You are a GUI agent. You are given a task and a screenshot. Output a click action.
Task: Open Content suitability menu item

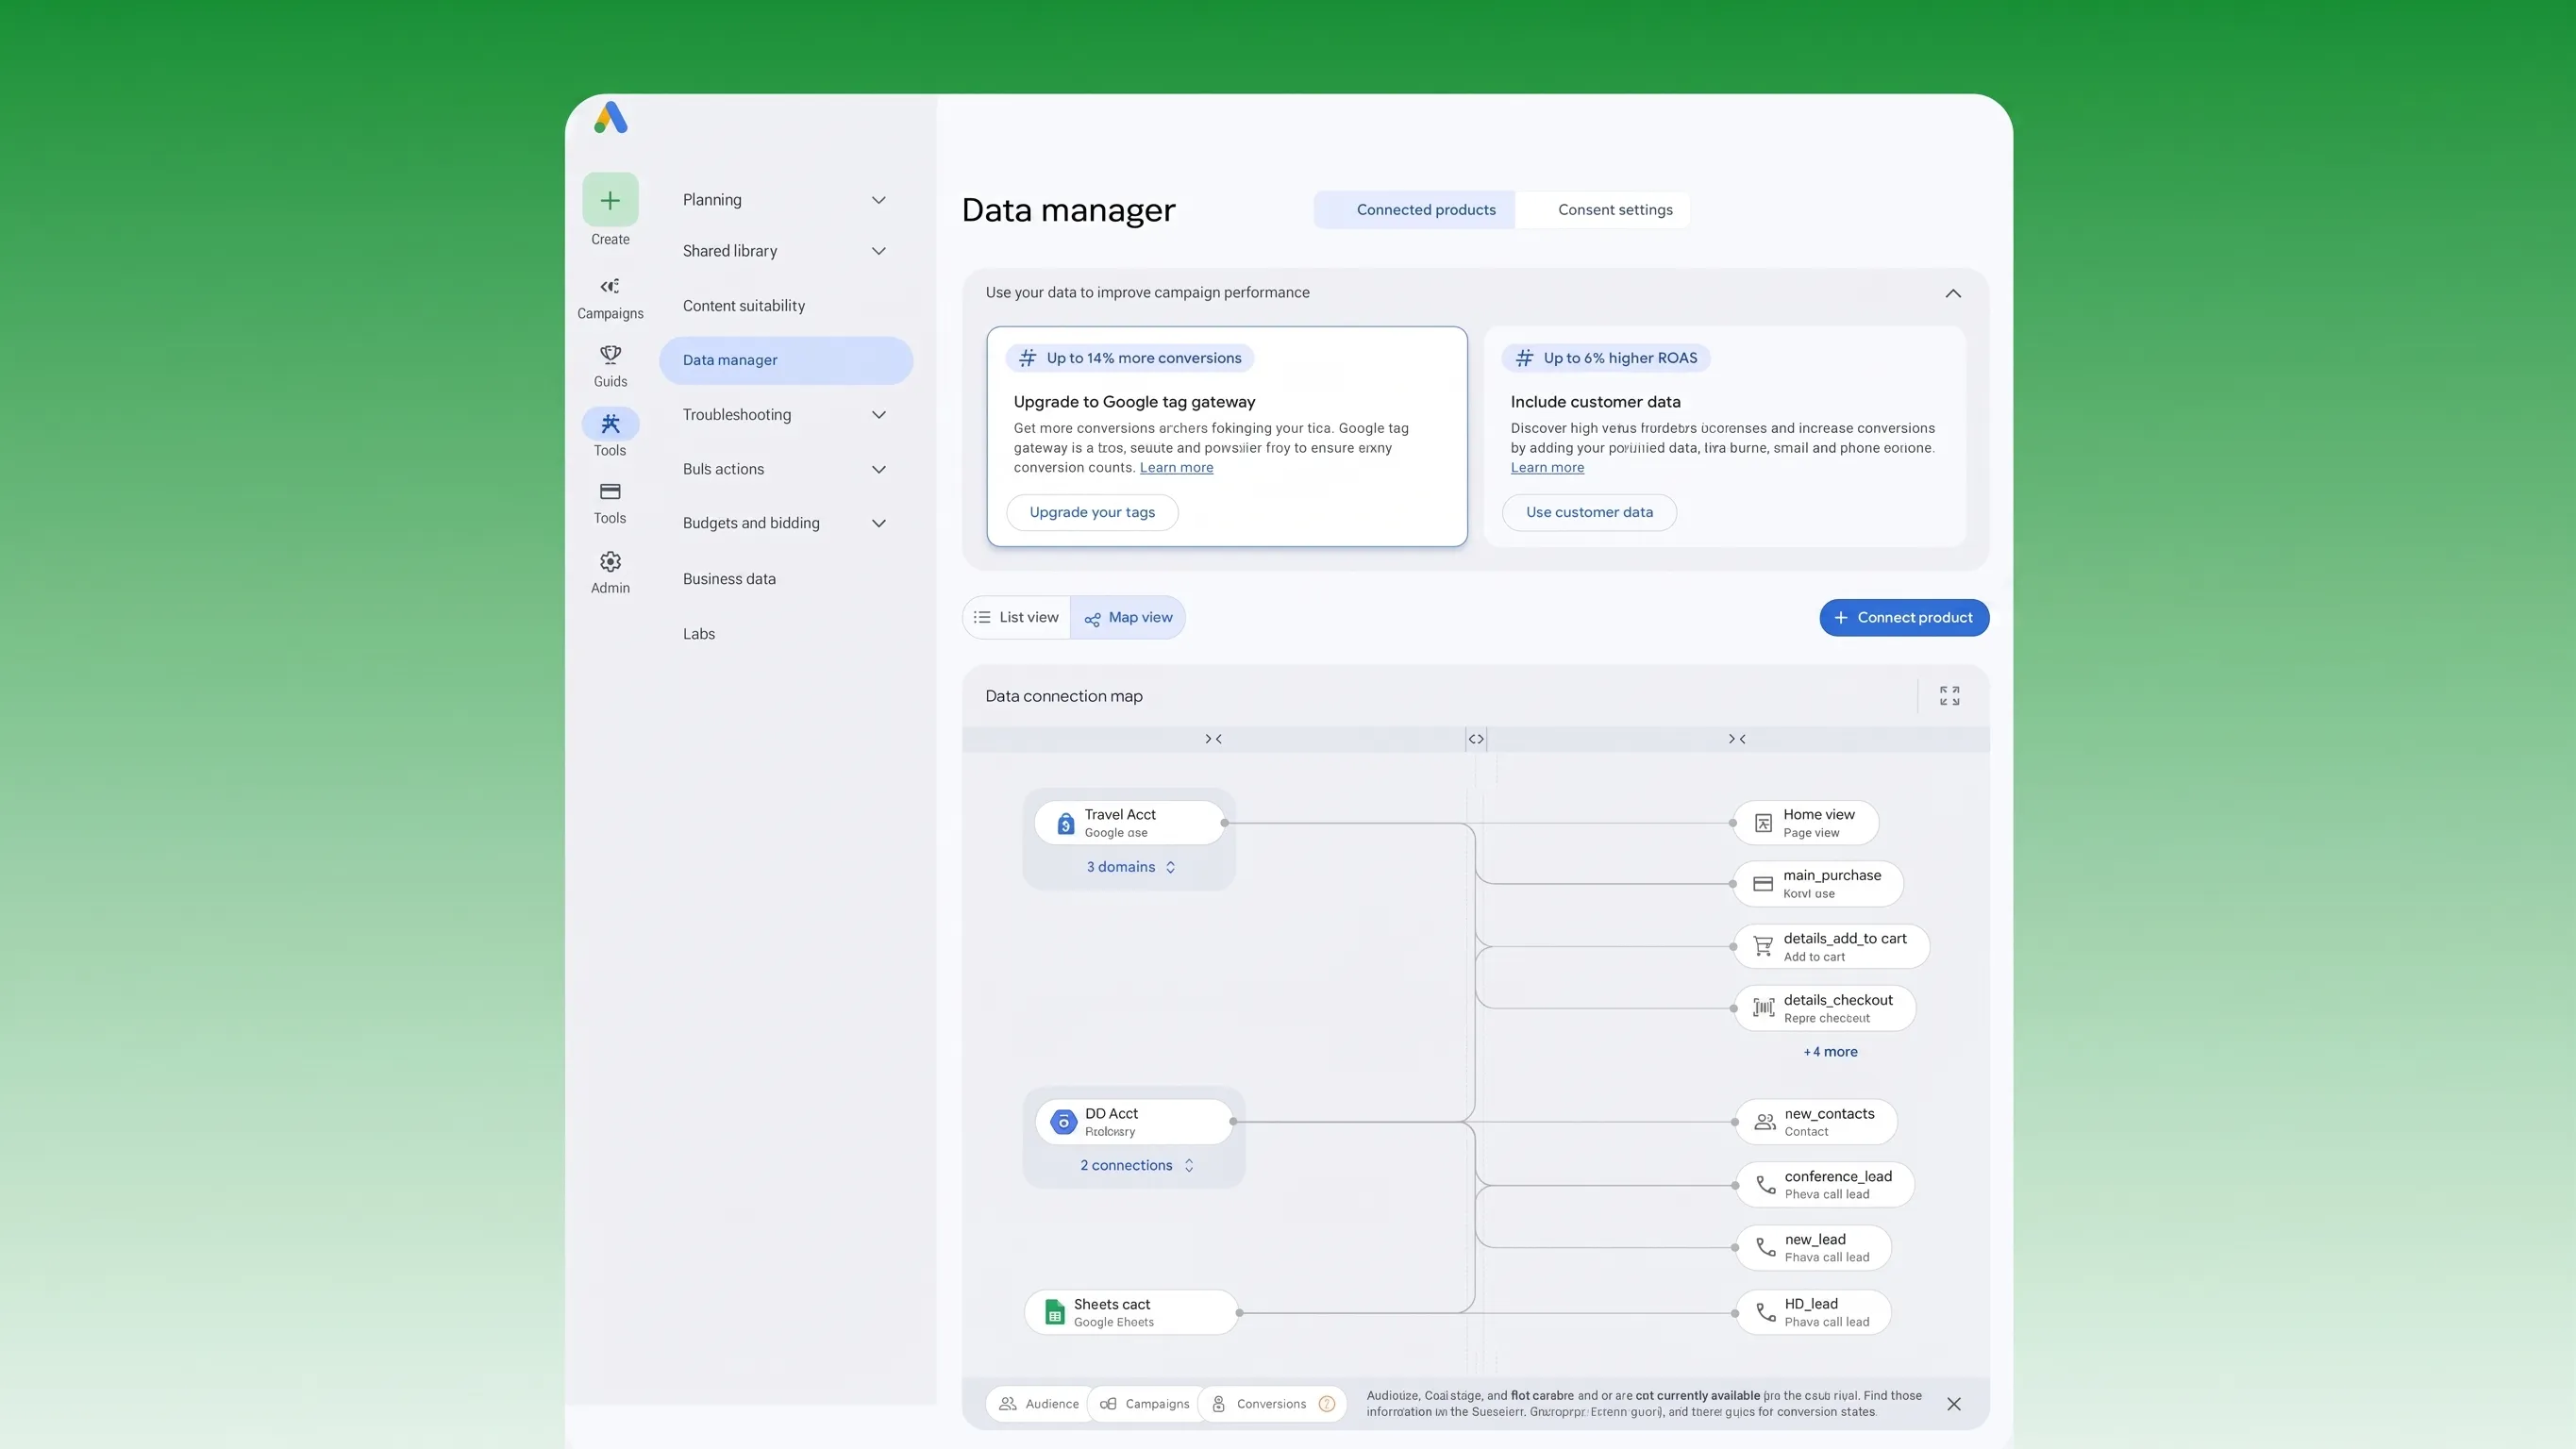coord(744,306)
